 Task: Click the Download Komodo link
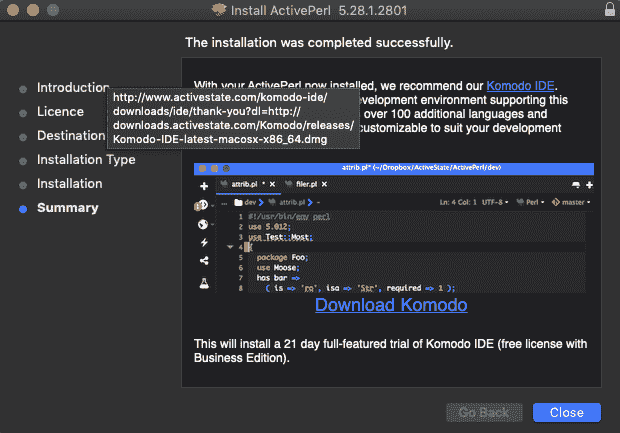pos(391,305)
